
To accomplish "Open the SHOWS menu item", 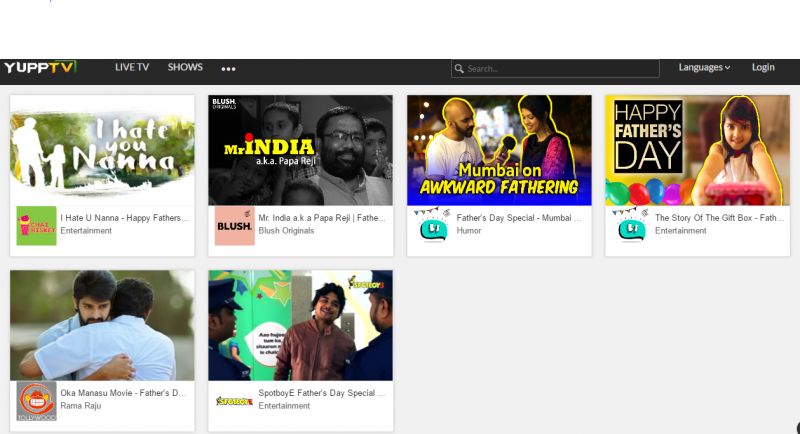I will [185, 67].
